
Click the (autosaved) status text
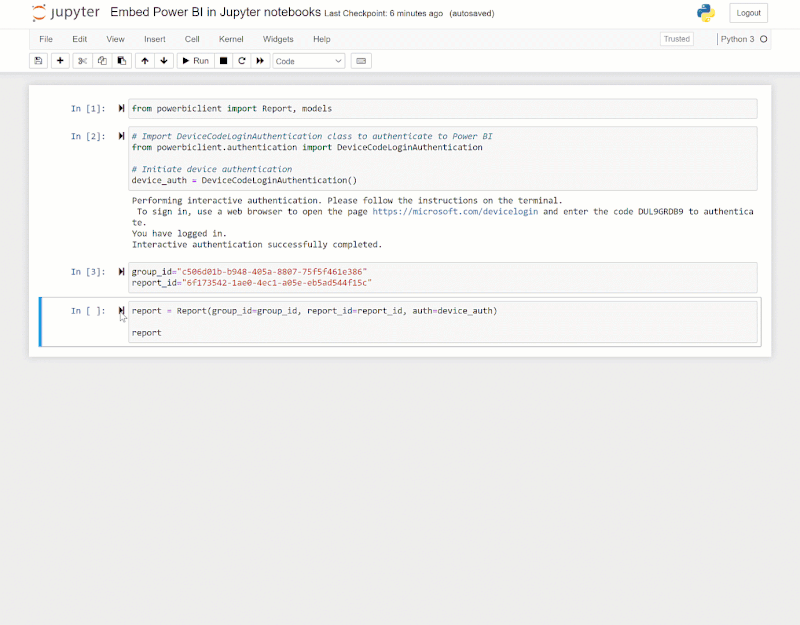pos(472,13)
